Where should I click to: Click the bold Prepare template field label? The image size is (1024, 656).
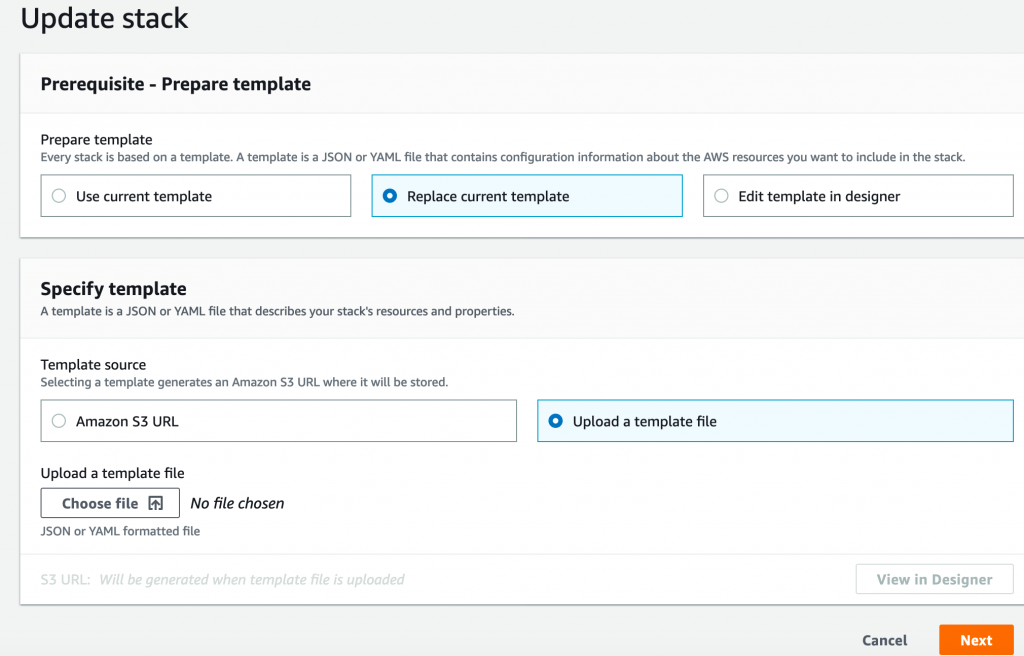tap(96, 140)
